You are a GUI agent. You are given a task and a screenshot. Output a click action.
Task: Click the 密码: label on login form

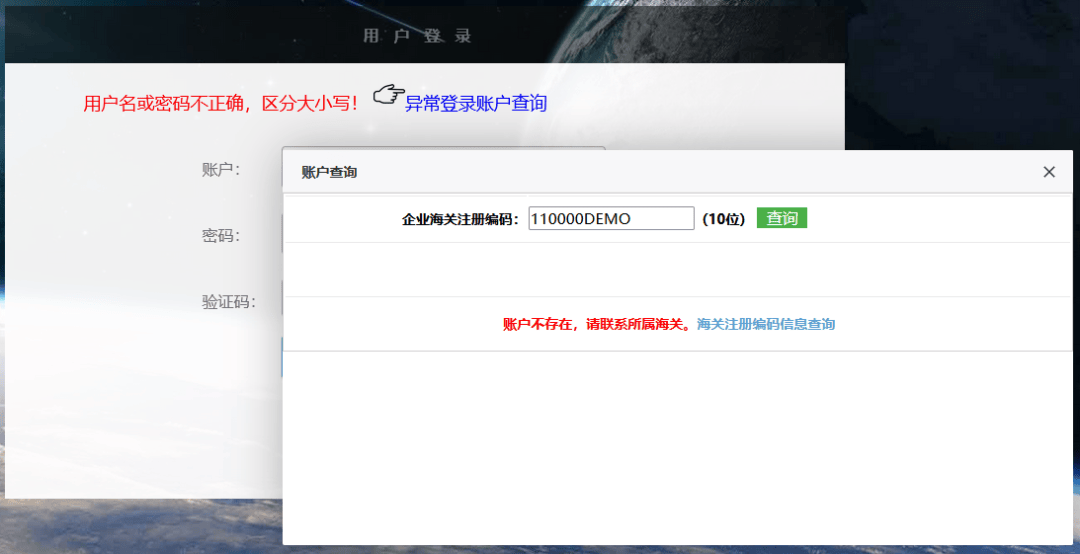(221, 235)
